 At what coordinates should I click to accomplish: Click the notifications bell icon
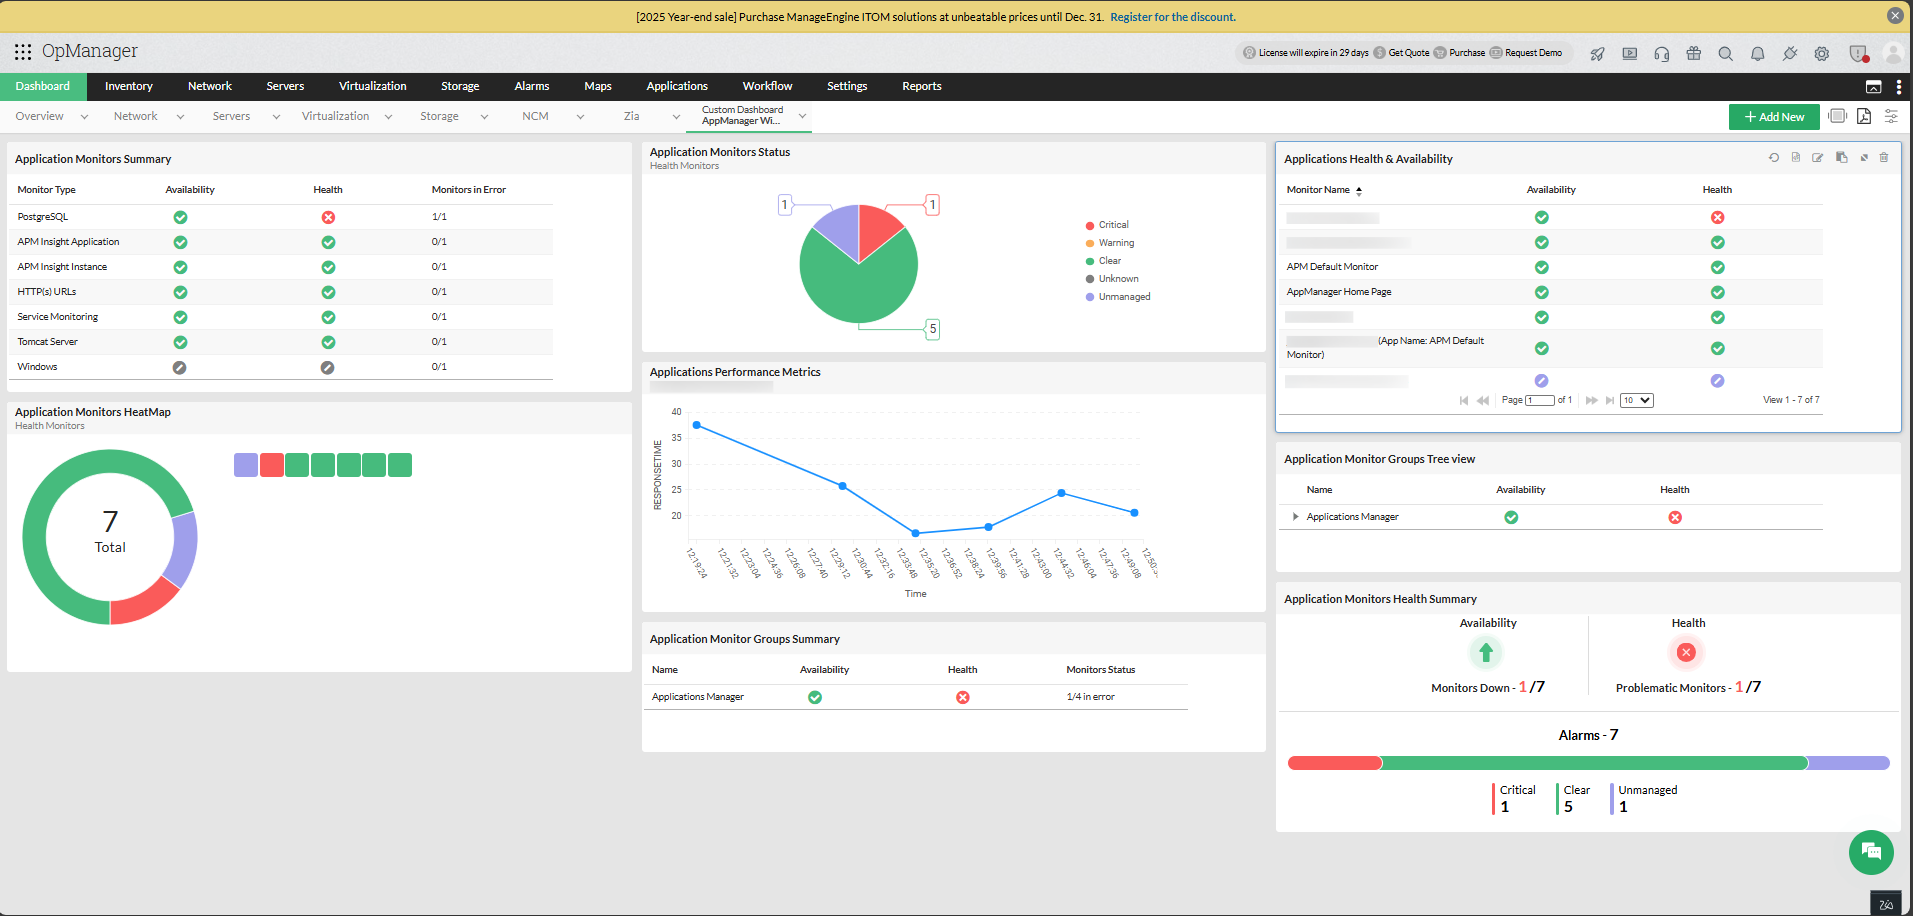[1757, 54]
